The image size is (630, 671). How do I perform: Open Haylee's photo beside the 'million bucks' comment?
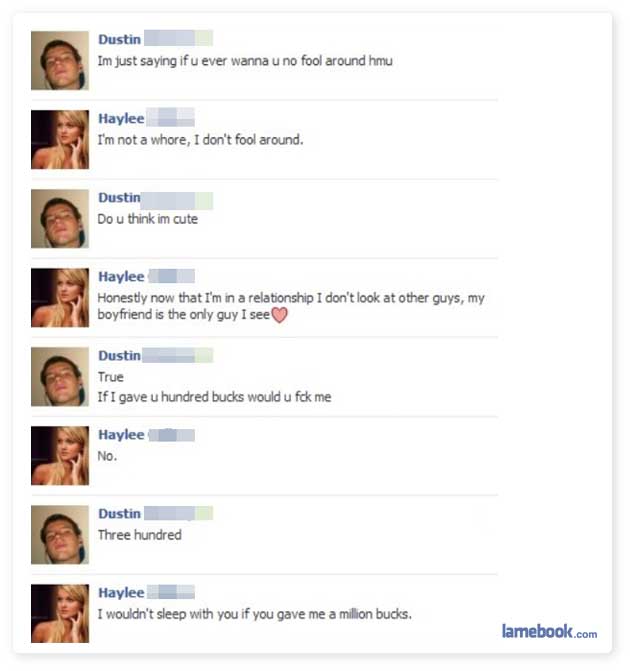(x=60, y=614)
